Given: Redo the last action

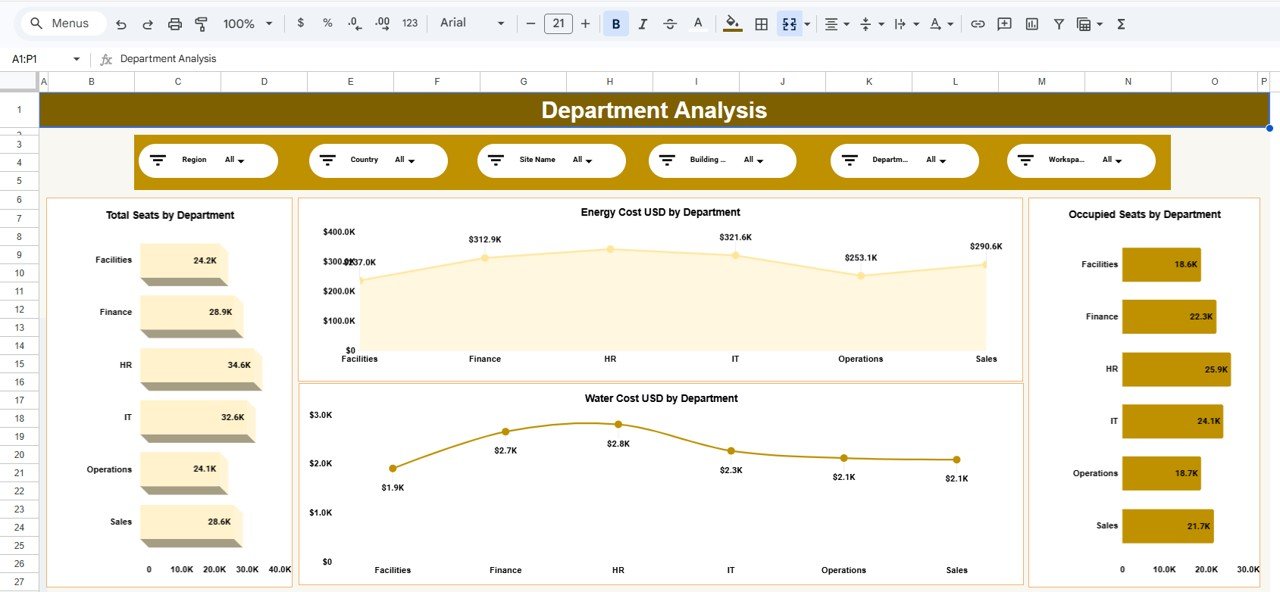Looking at the screenshot, I should [148, 22].
